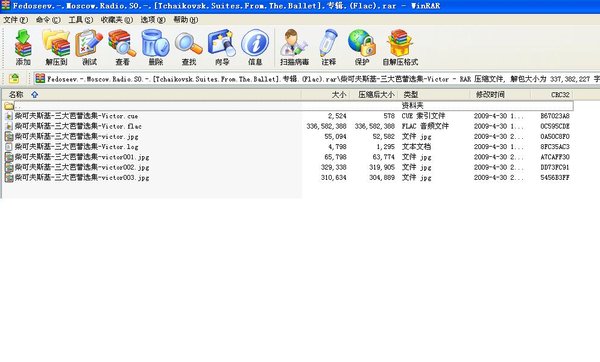This screenshot has height=362, width=600.
Task: Click the packed size value 304,889
Action: click(x=382, y=178)
